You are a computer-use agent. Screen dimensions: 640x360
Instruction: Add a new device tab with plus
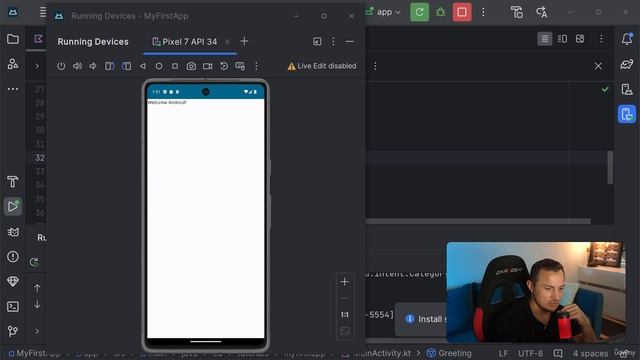pos(244,42)
